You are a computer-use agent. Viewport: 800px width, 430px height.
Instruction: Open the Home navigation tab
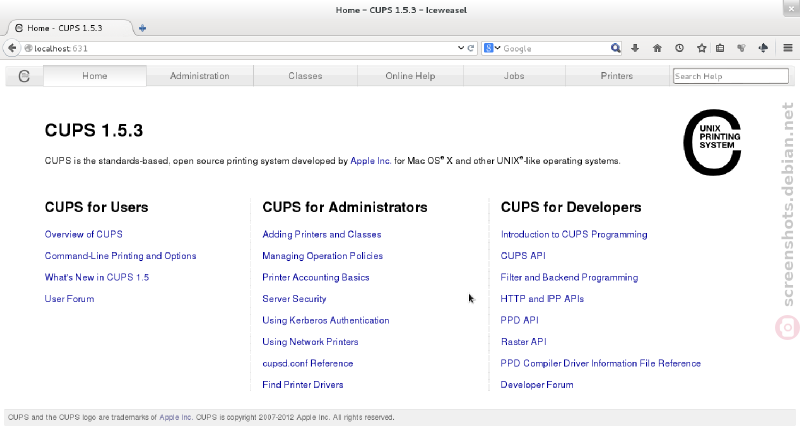(95, 76)
